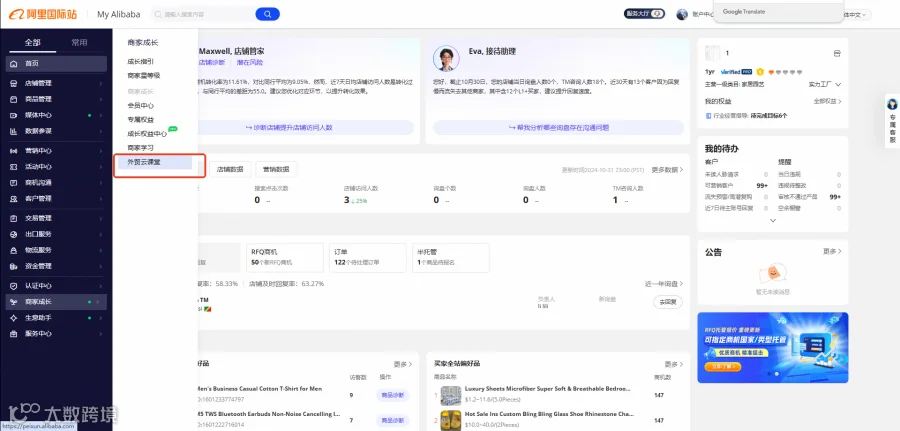This screenshot has width=900, height=431.
Task: Click the shop icon in profile card
Action: tap(837, 53)
